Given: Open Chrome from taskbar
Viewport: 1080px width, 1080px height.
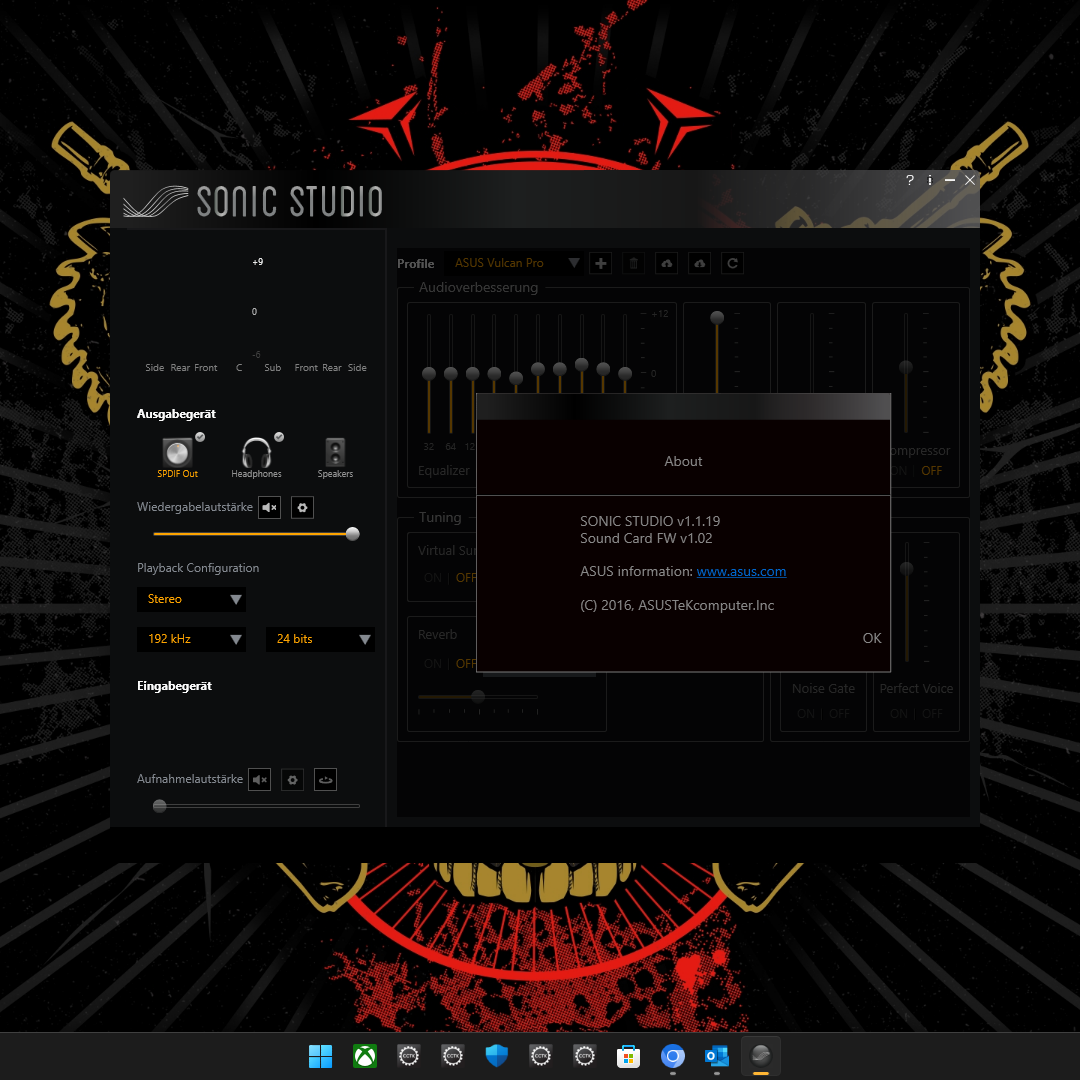Looking at the screenshot, I should pyautogui.click(x=673, y=1055).
